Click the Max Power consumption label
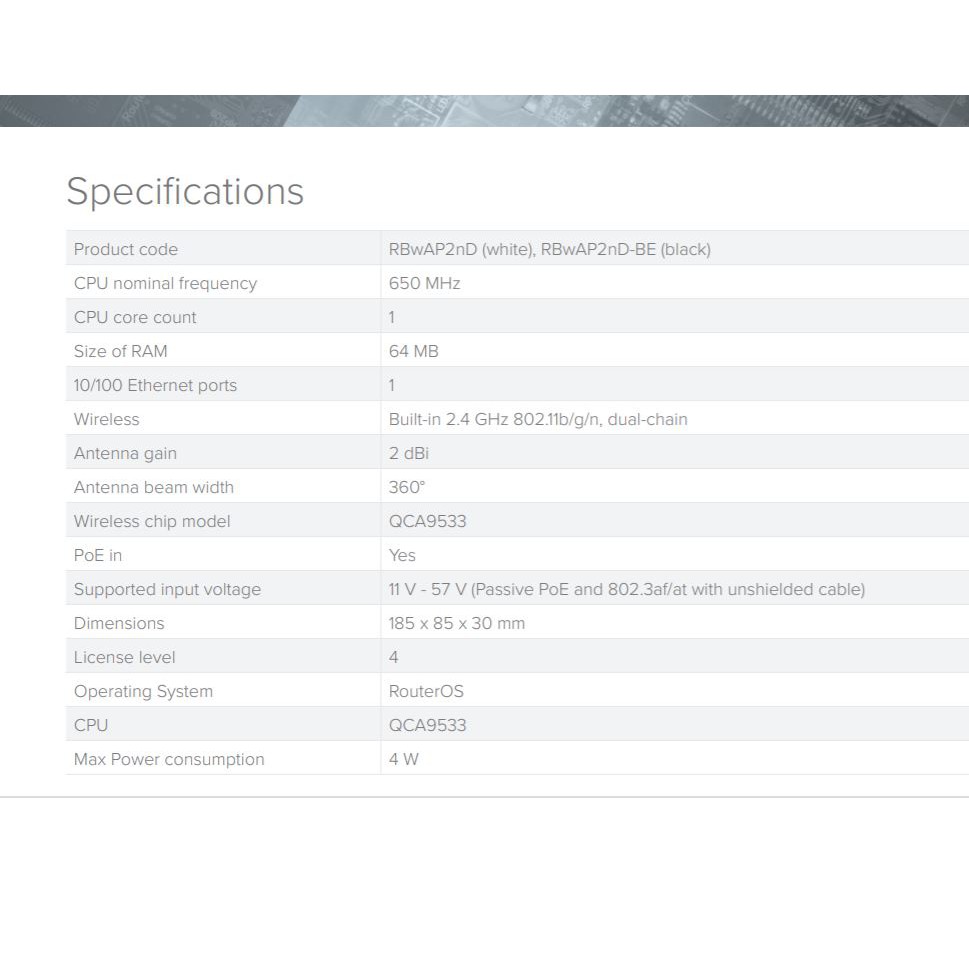 (169, 759)
